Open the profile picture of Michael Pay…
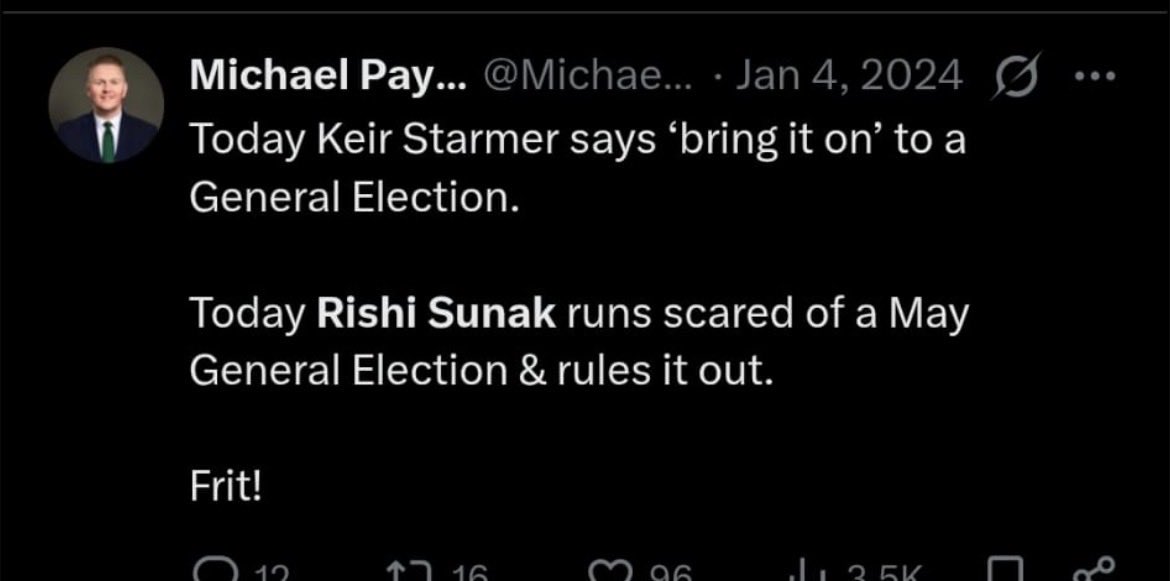1170x581 pixels. click(x=106, y=104)
